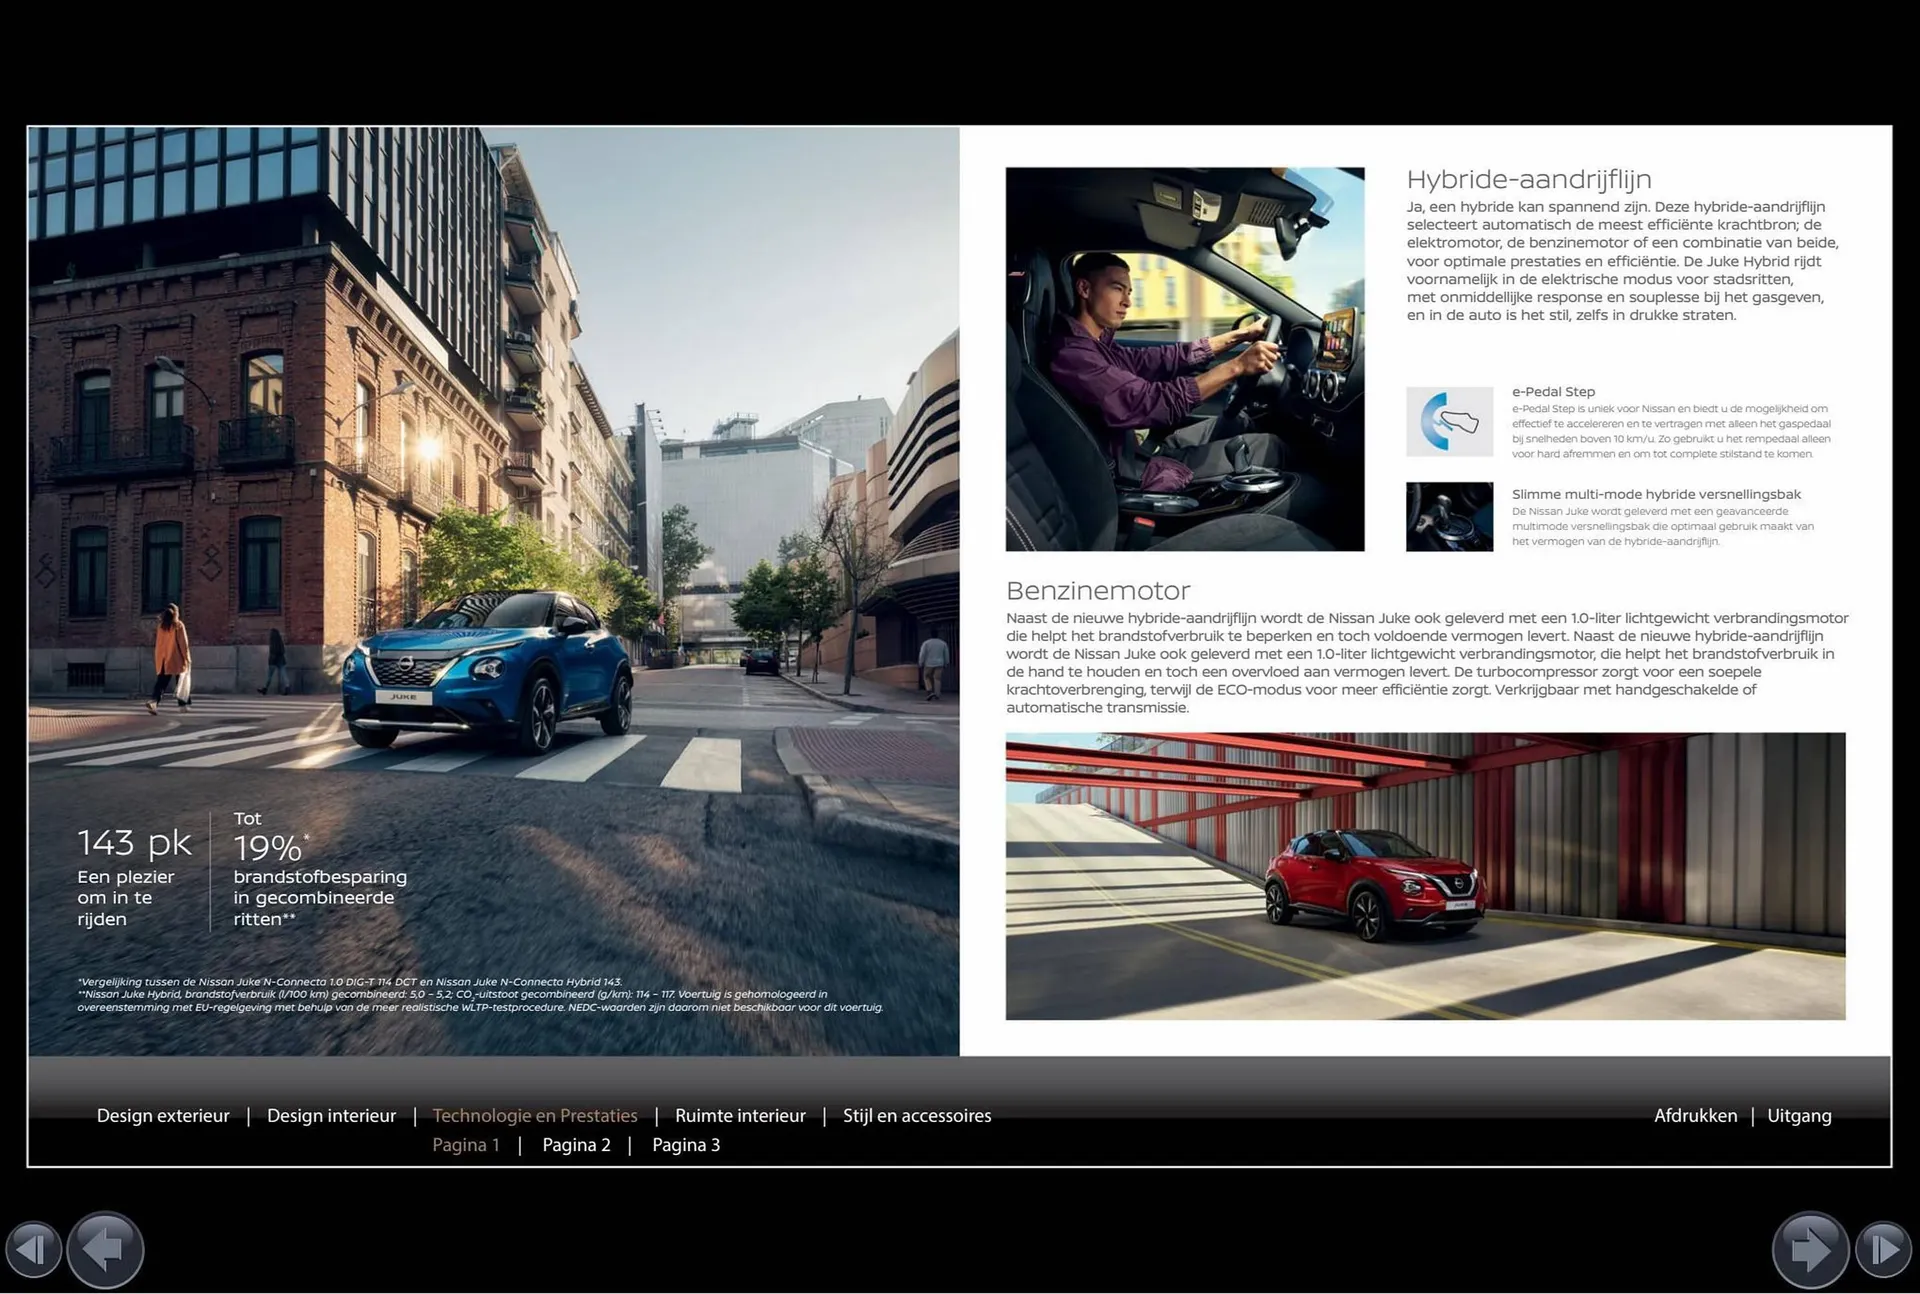The height and width of the screenshot is (1294, 1920).
Task: Switch to Pagina 2
Action: [576, 1145]
